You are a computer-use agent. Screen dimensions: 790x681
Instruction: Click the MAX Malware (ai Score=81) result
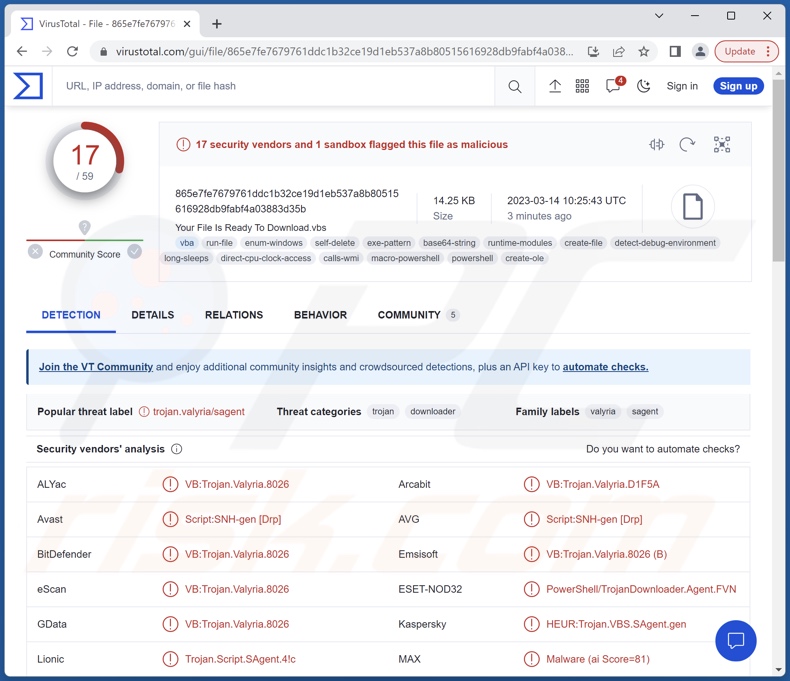[x=598, y=659]
